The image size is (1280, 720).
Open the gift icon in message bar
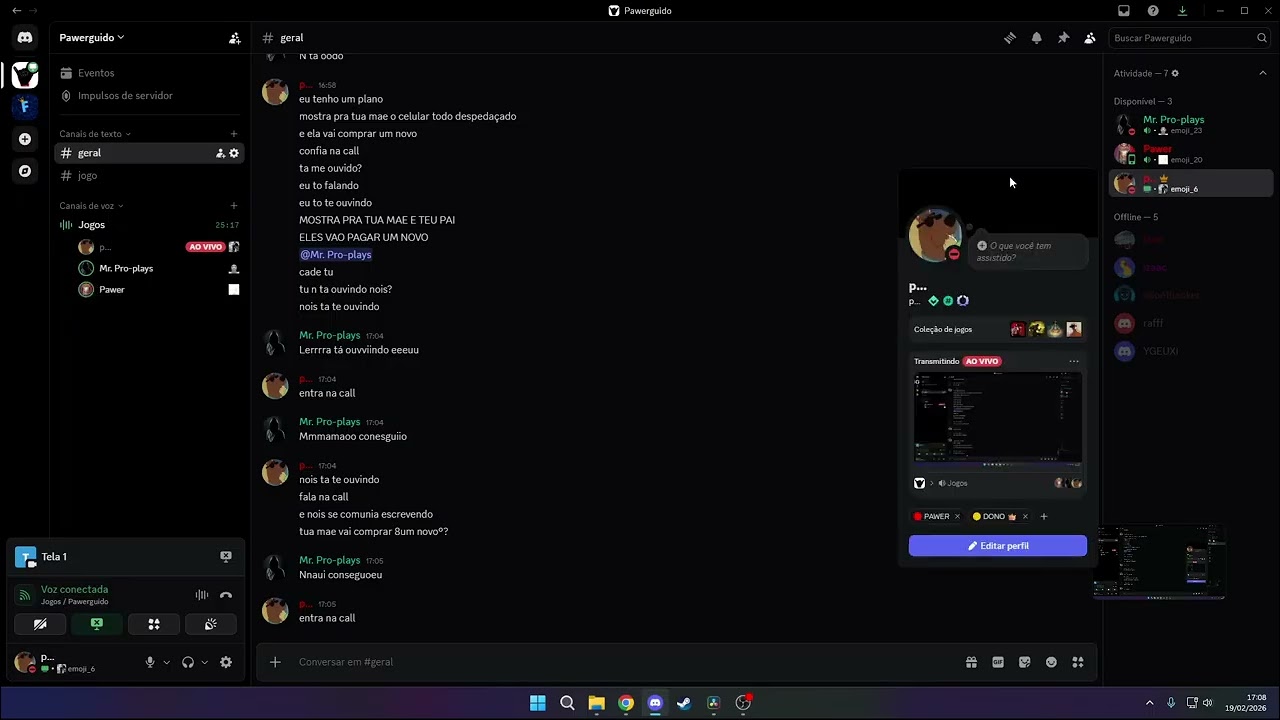(971, 662)
